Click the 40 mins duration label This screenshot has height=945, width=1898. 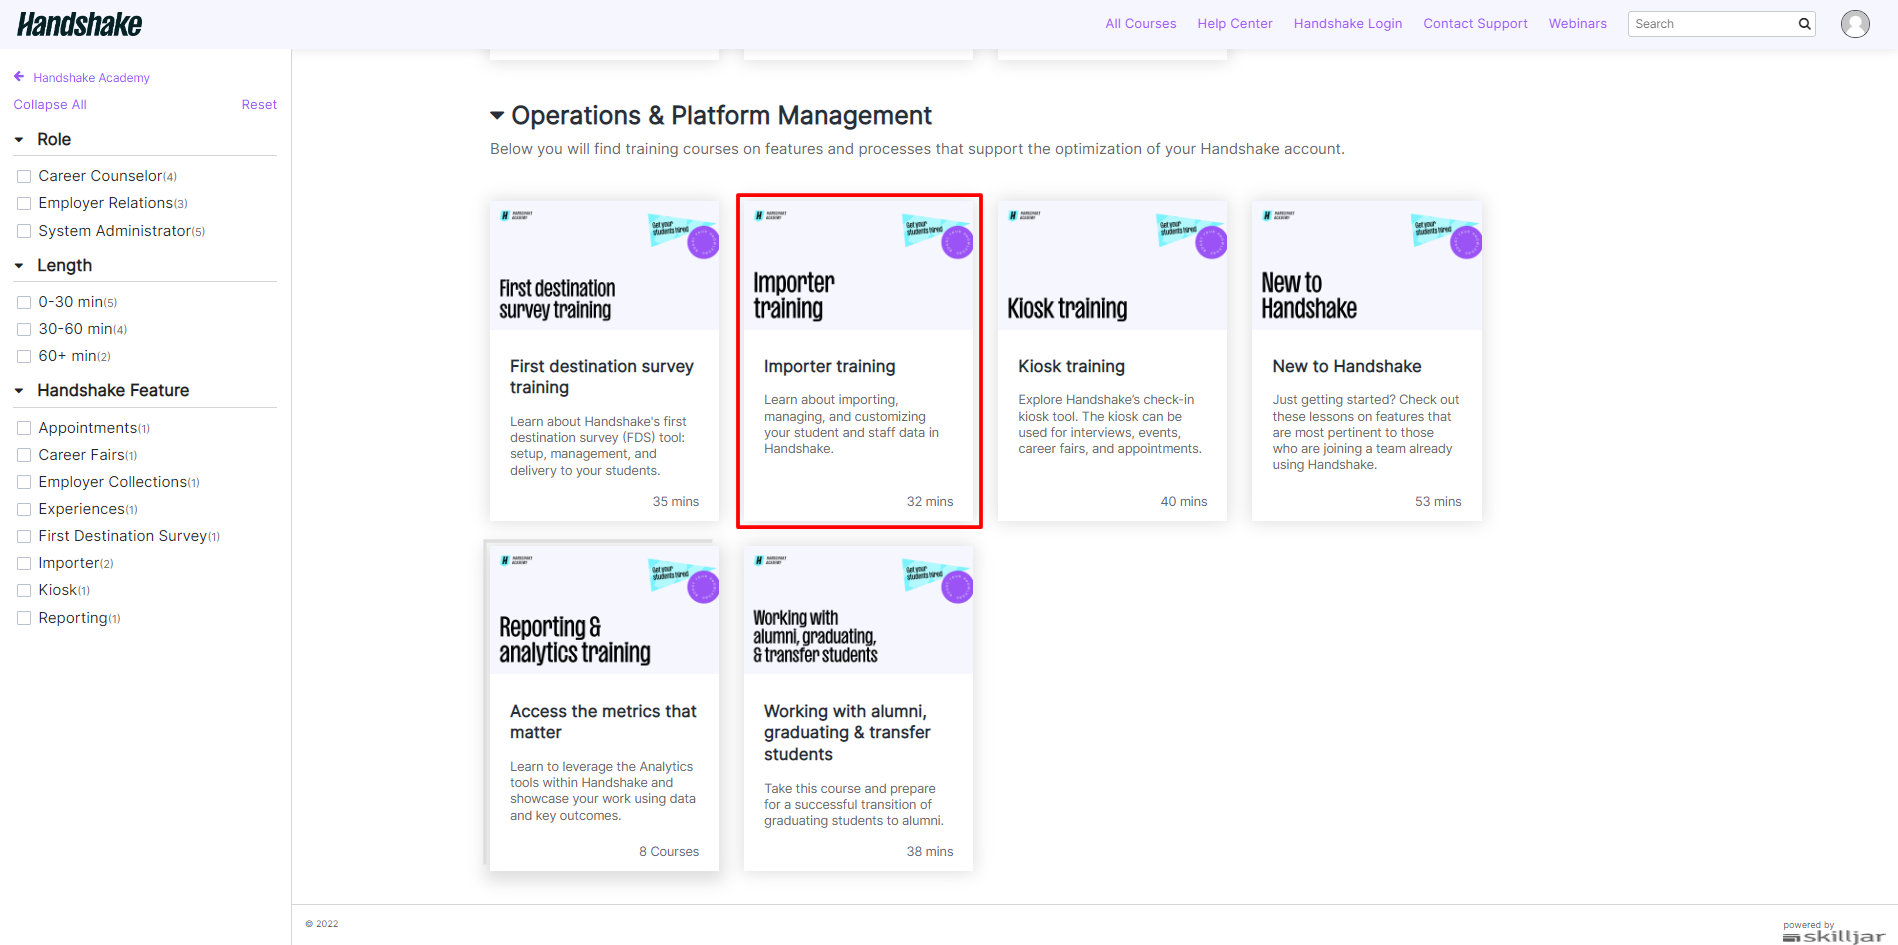coord(1184,502)
